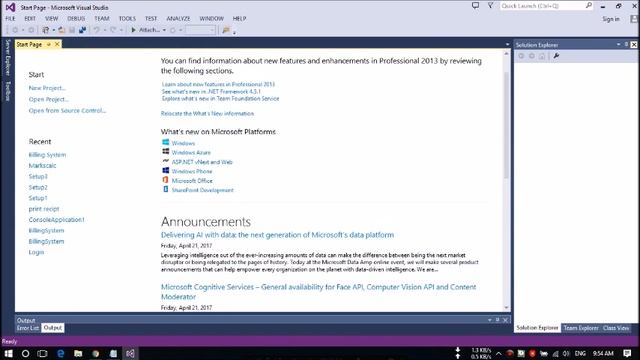Open Output panel window position dropdown

coord(489,320)
